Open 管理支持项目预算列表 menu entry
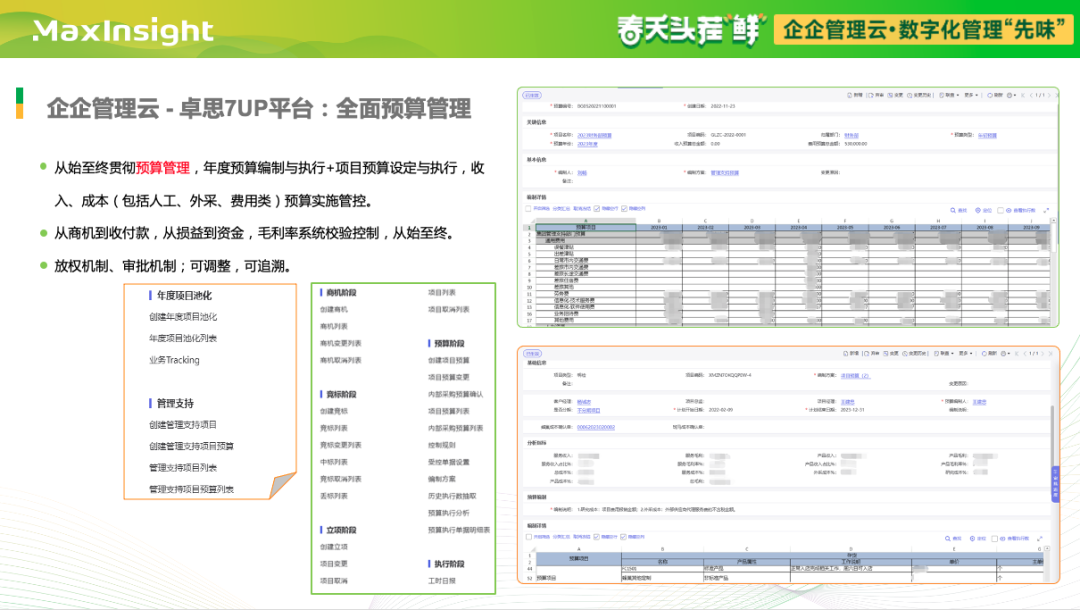 (191, 490)
